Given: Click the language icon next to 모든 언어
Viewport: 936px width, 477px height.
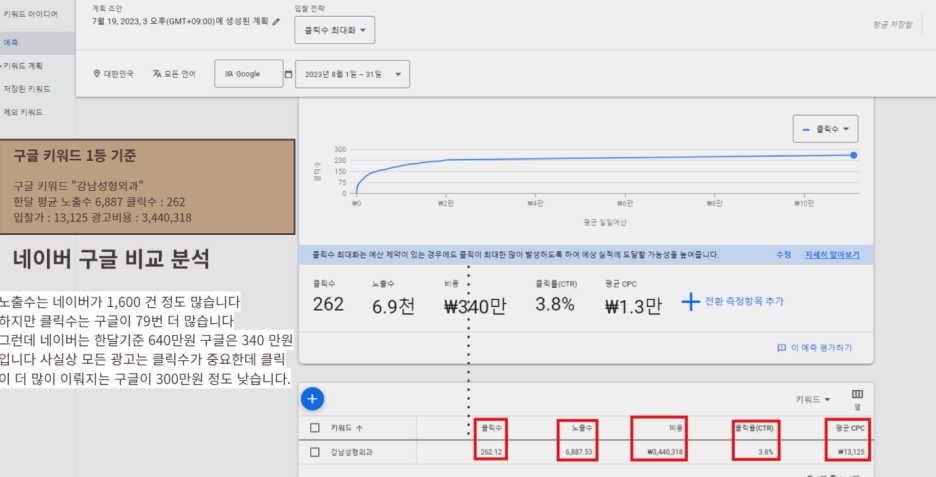Looking at the screenshot, I should (x=156, y=73).
